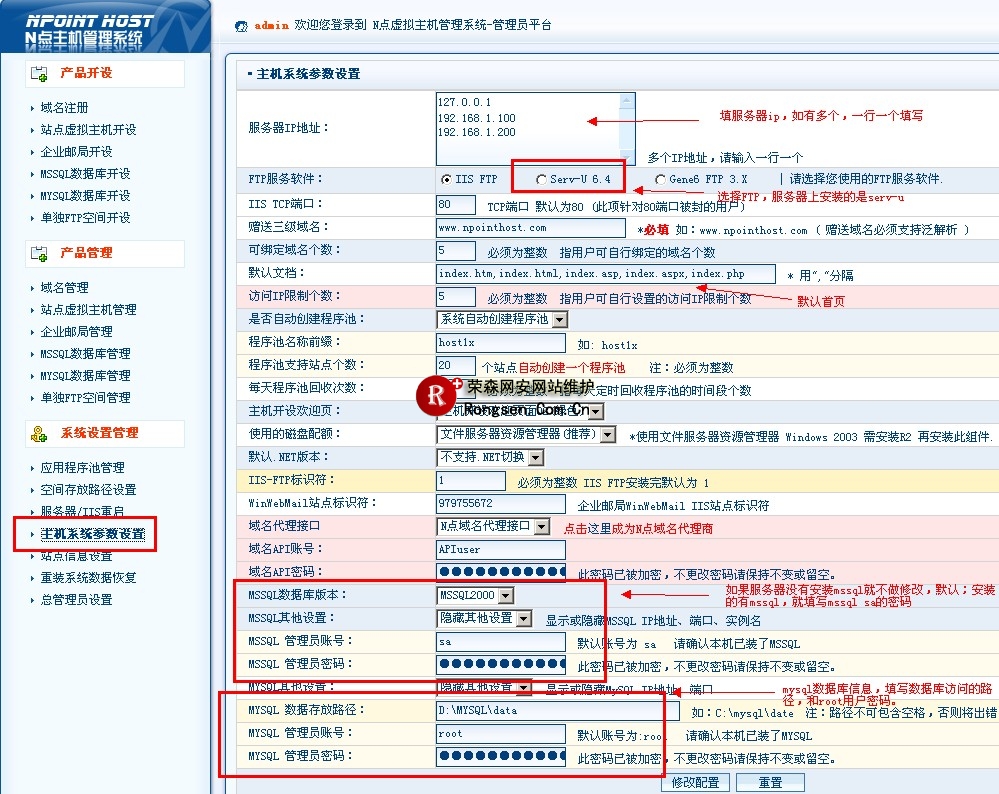
Task: Focus the 默认文档 text field
Action: tap(605, 274)
